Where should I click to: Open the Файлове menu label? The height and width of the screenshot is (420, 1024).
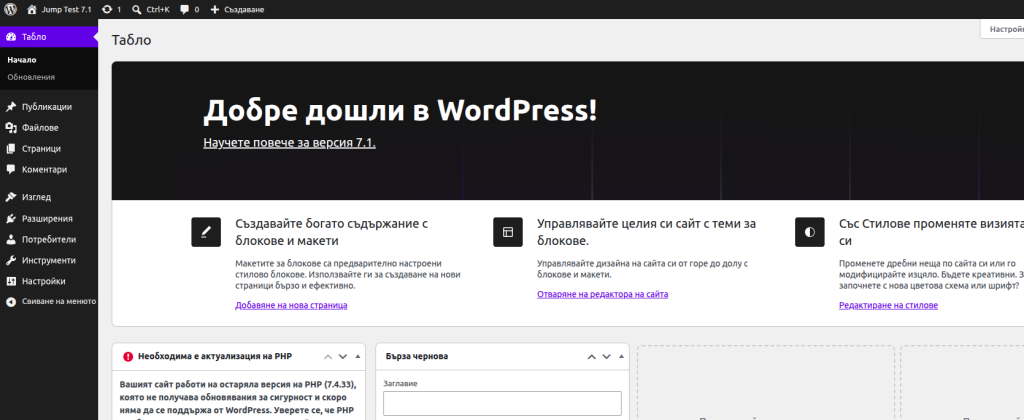(40, 128)
